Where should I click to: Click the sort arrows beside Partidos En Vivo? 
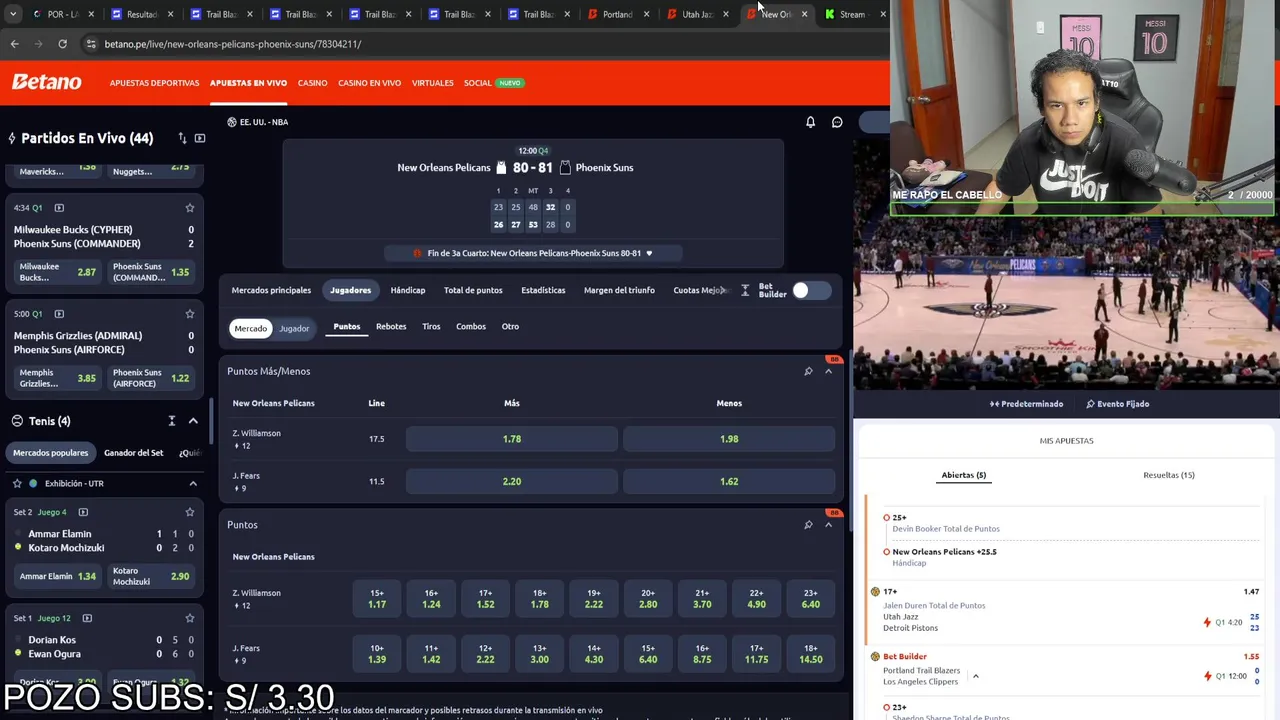point(182,138)
